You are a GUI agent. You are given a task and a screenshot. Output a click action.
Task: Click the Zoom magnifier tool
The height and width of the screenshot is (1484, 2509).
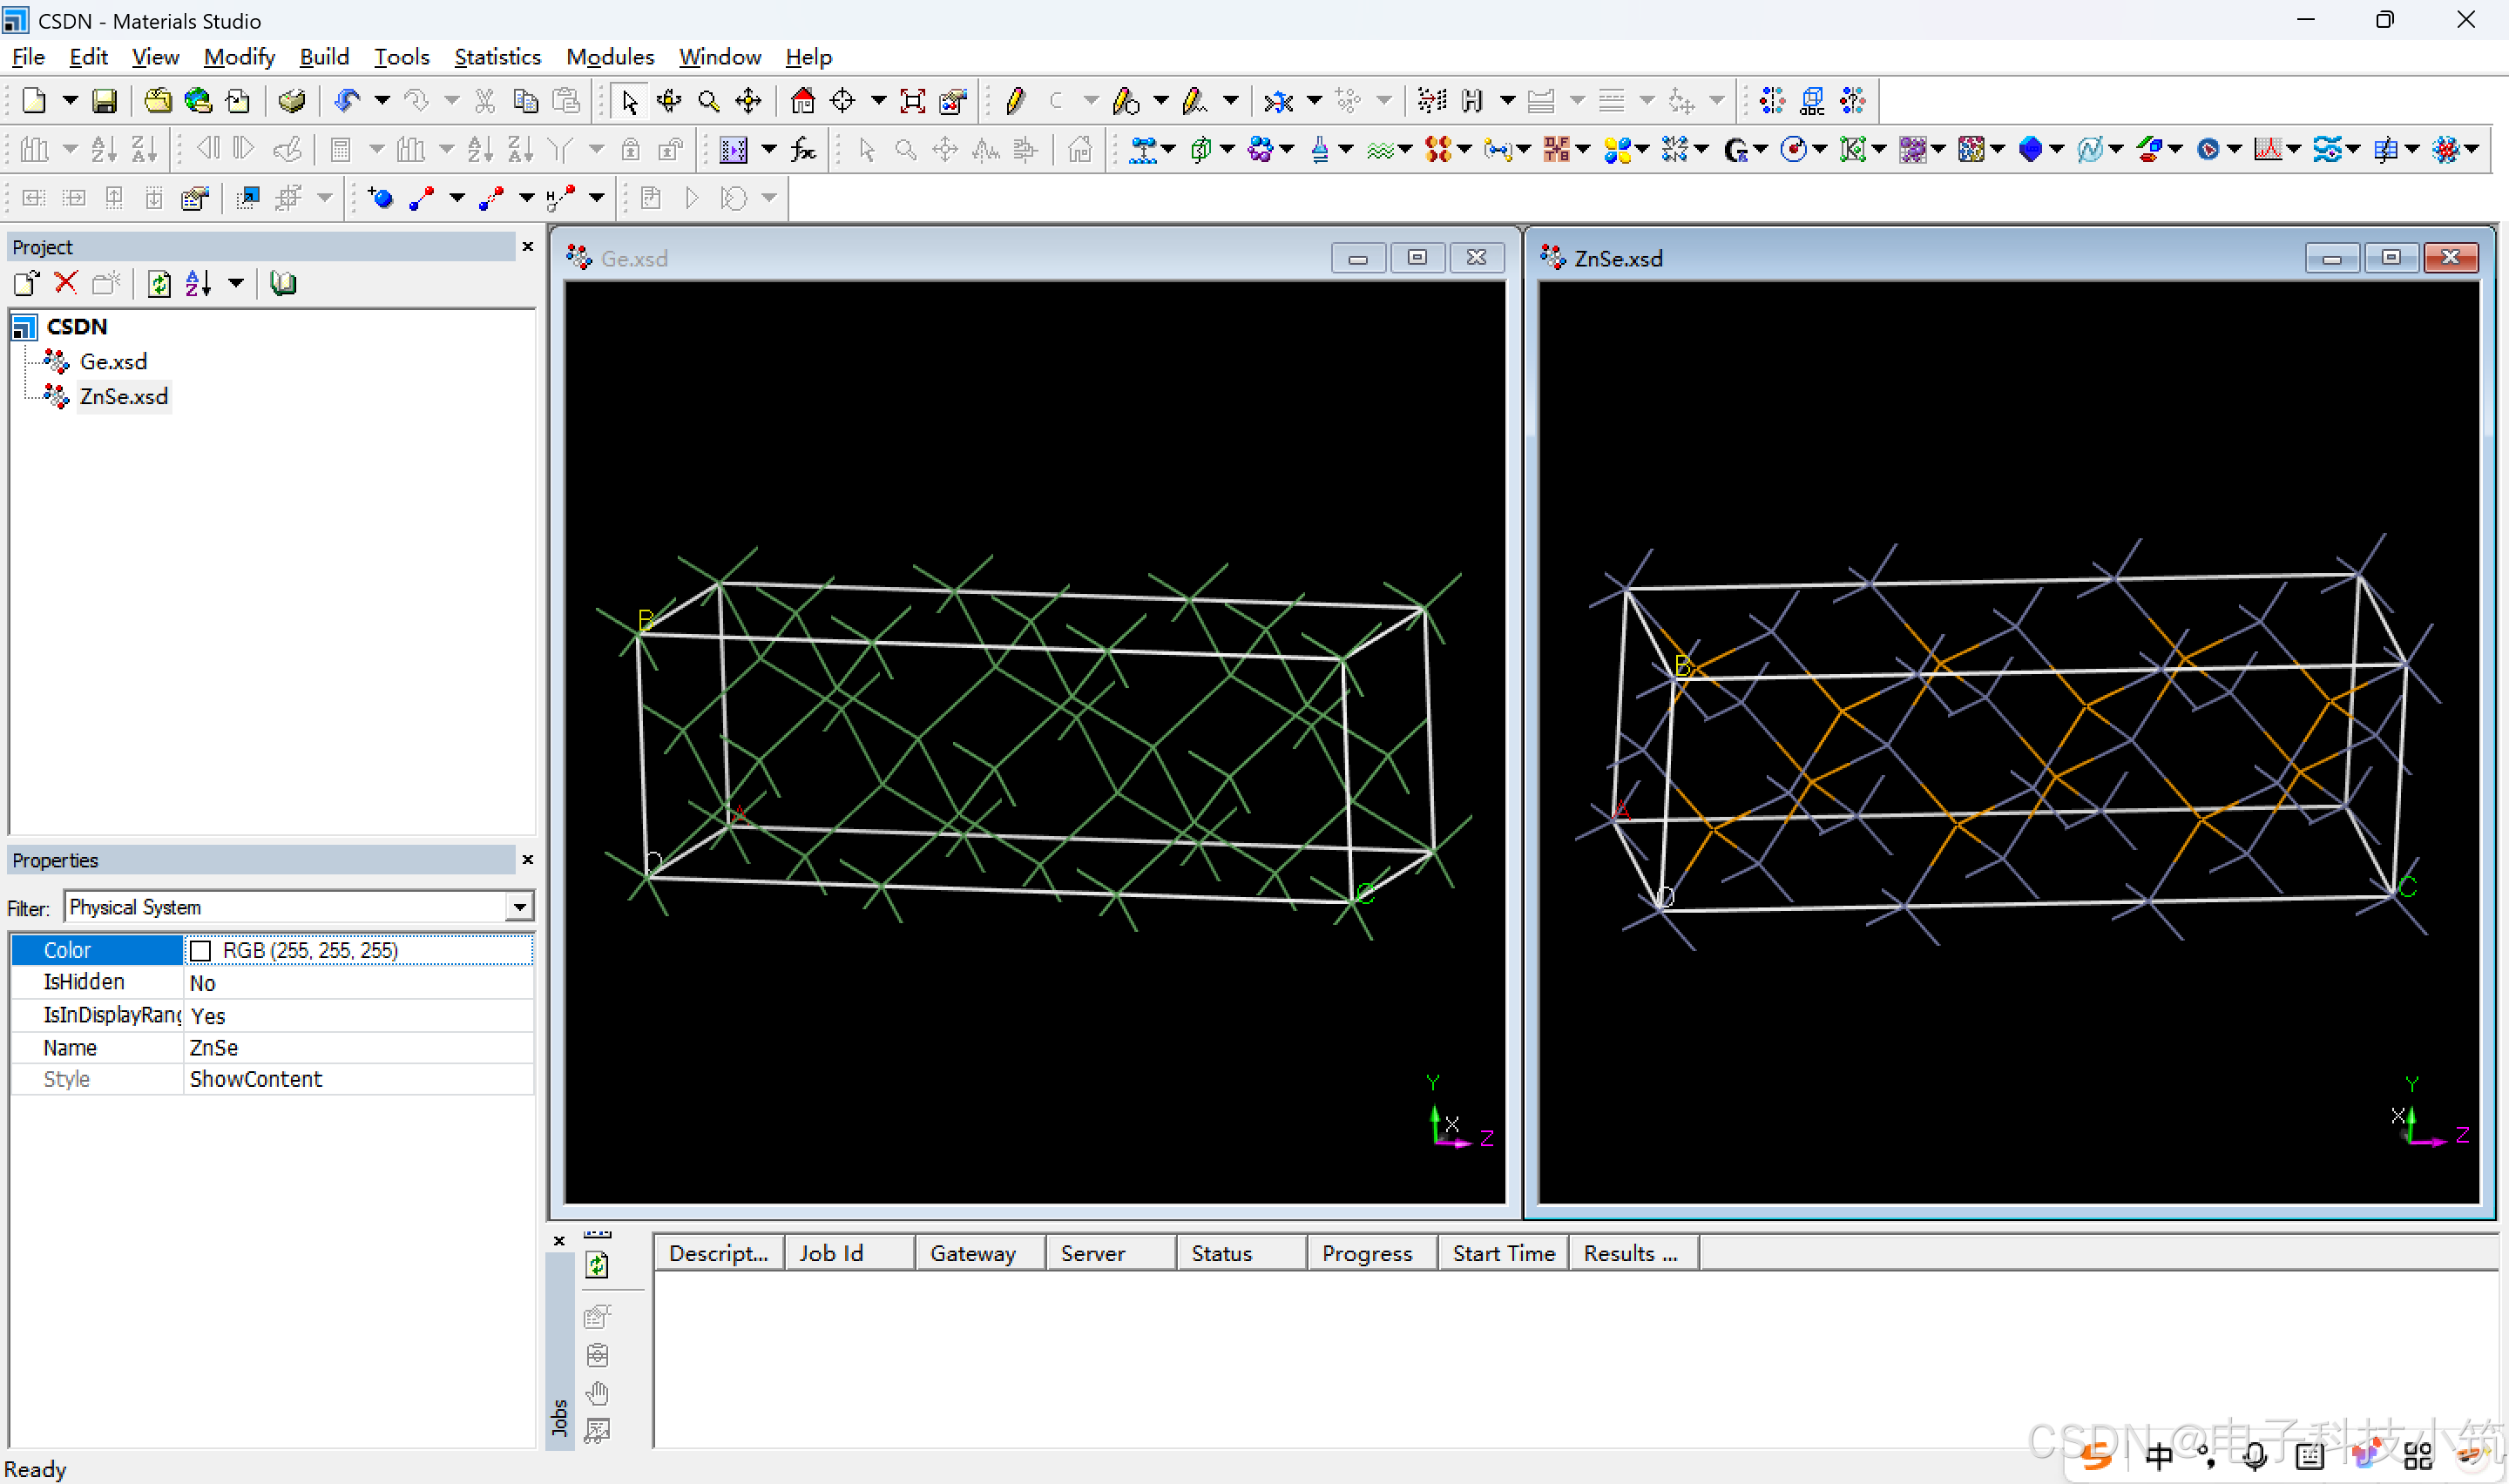point(709,101)
